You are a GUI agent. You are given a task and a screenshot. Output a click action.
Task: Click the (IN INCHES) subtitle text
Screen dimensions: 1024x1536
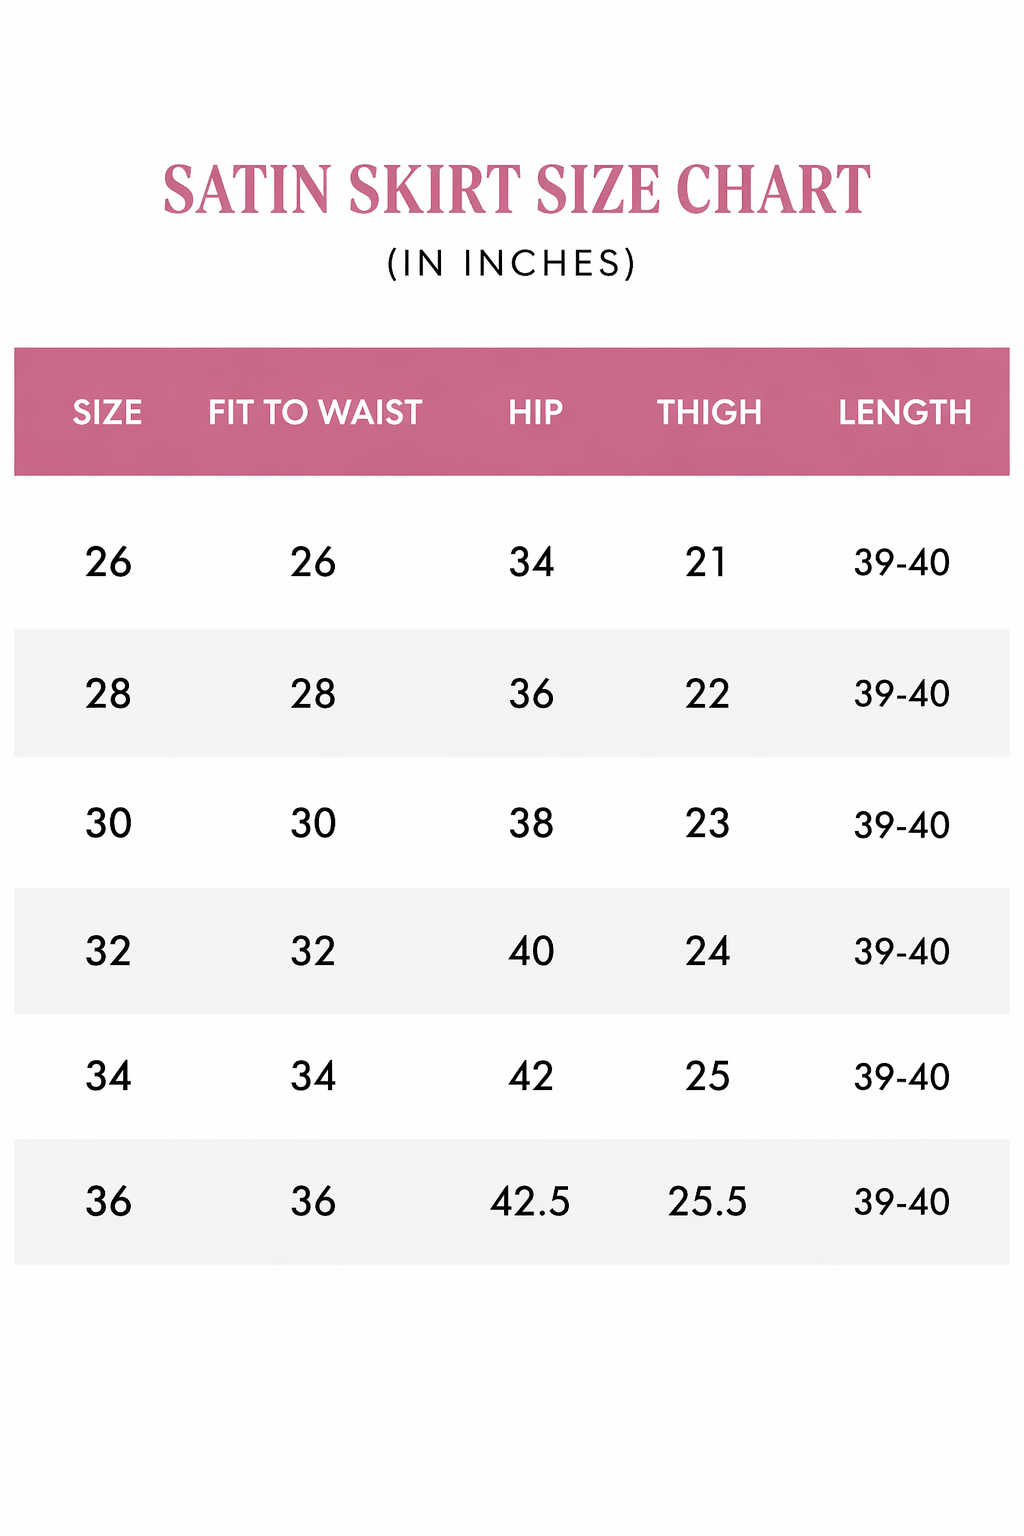512,264
